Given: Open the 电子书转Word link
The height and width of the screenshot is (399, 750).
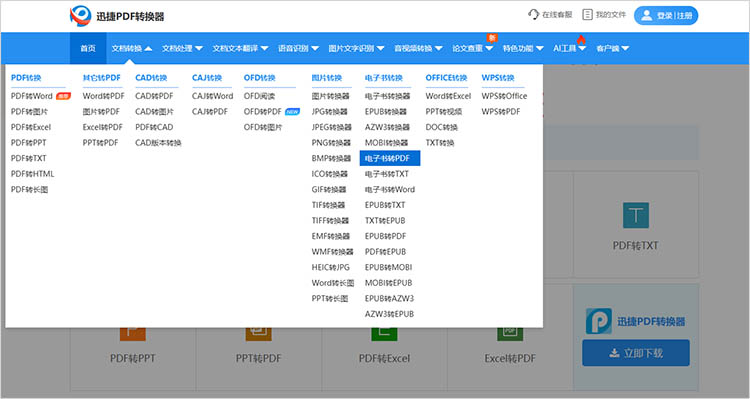Looking at the screenshot, I should click(x=390, y=189).
